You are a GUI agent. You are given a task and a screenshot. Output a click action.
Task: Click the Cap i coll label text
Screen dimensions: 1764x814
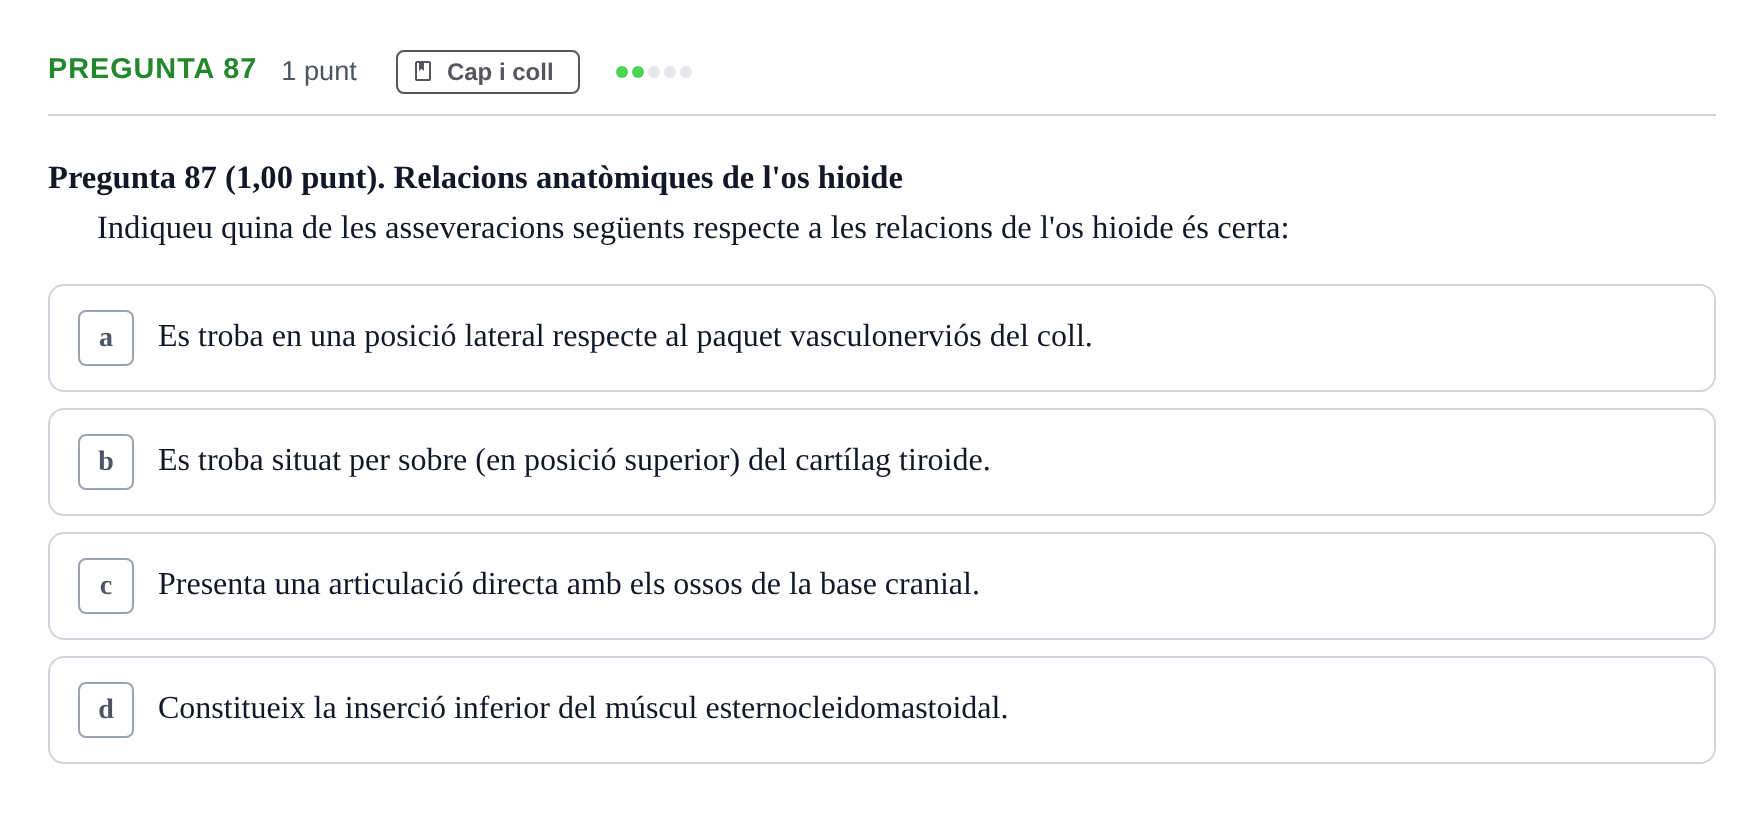500,72
